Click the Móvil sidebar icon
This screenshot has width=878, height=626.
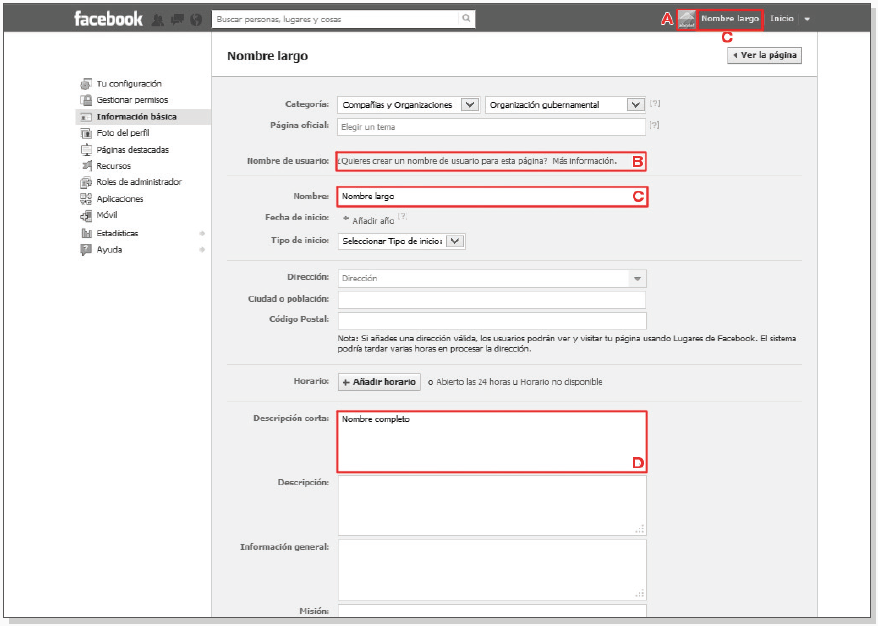86,215
